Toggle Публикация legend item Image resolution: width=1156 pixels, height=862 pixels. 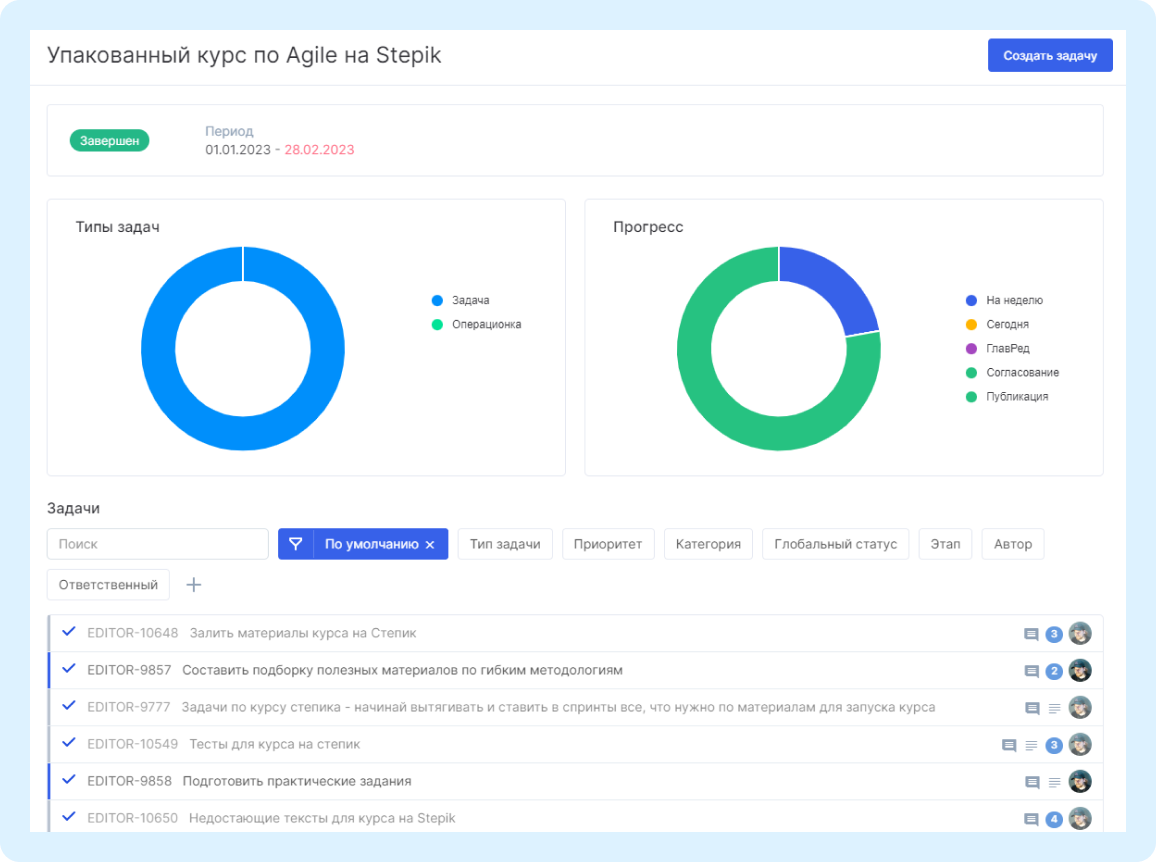point(1007,397)
